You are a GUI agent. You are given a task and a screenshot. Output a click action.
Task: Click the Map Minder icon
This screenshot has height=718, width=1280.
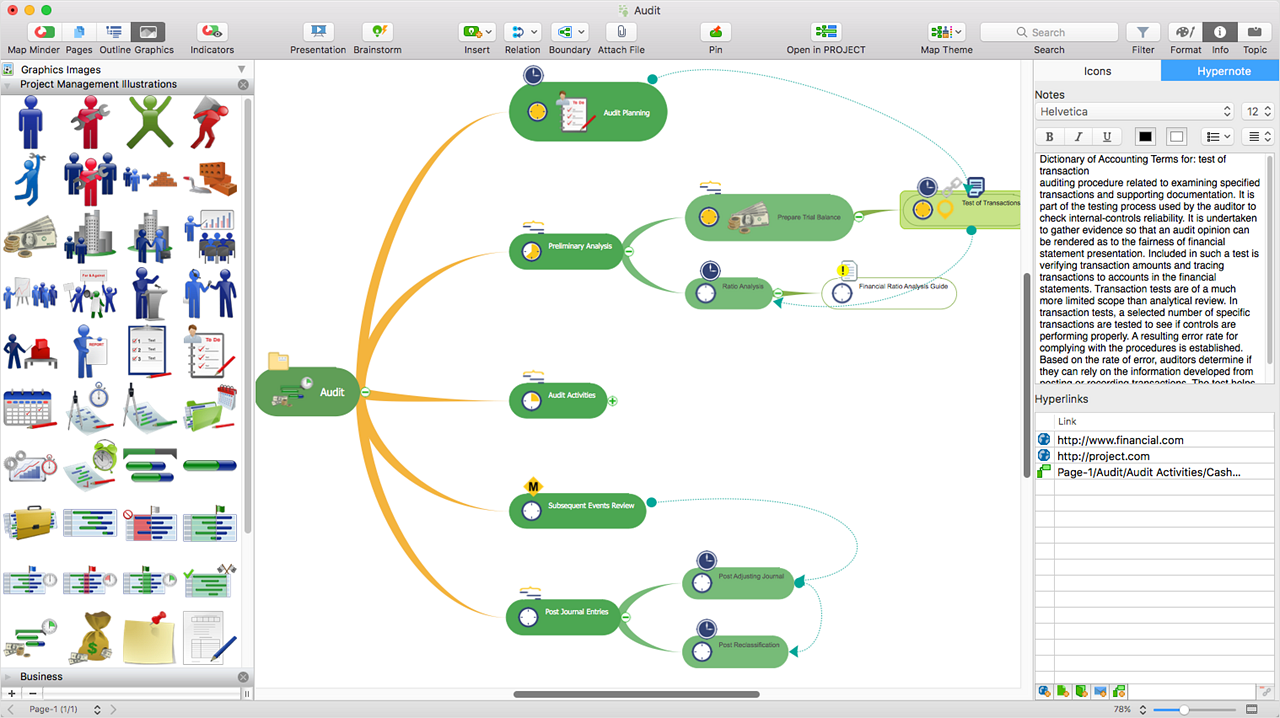tap(44, 32)
